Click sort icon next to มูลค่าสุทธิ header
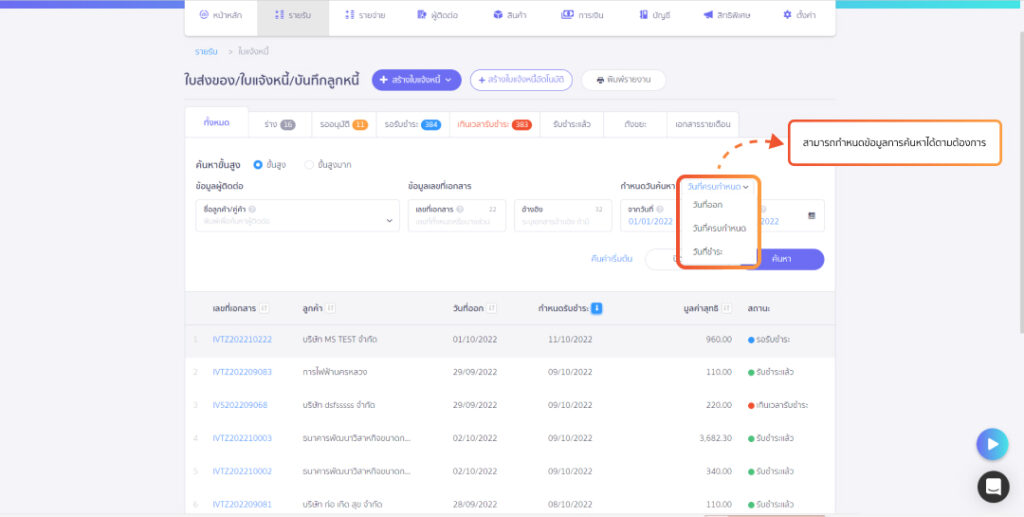 click(727, 308)
